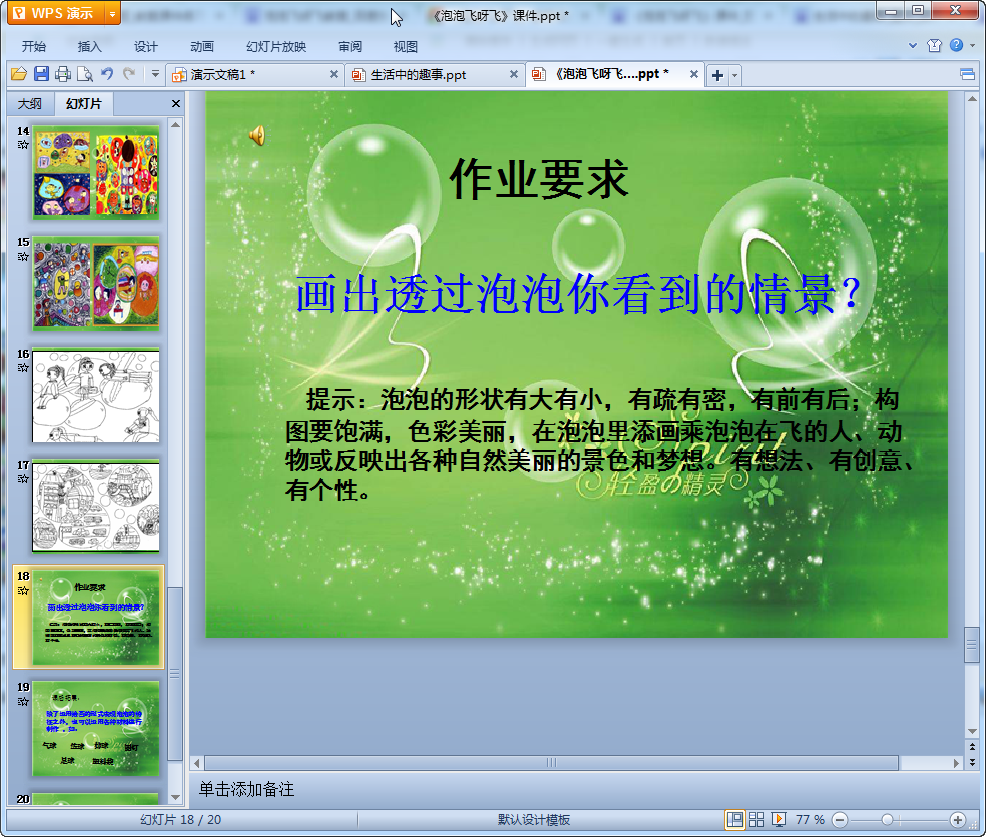986x837 pixels.
Task: Open Print Preview icon
Action: (x=84, y=74)
